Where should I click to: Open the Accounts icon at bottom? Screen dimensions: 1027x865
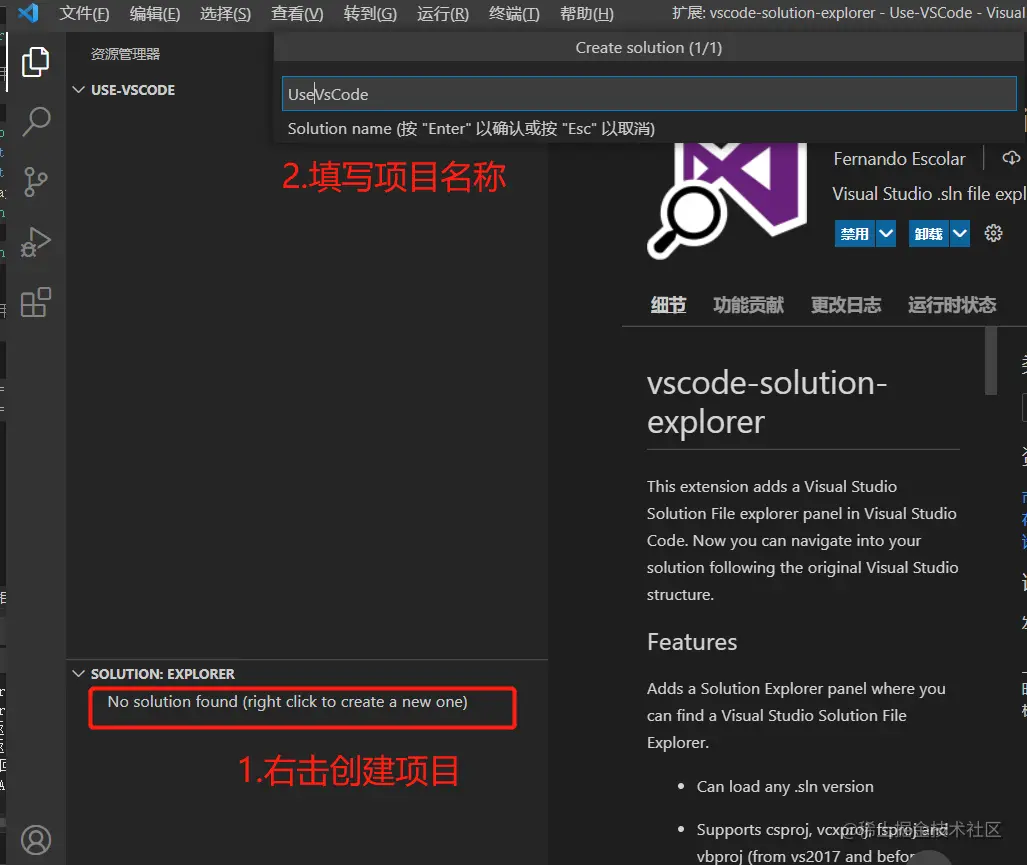[35, 839]
